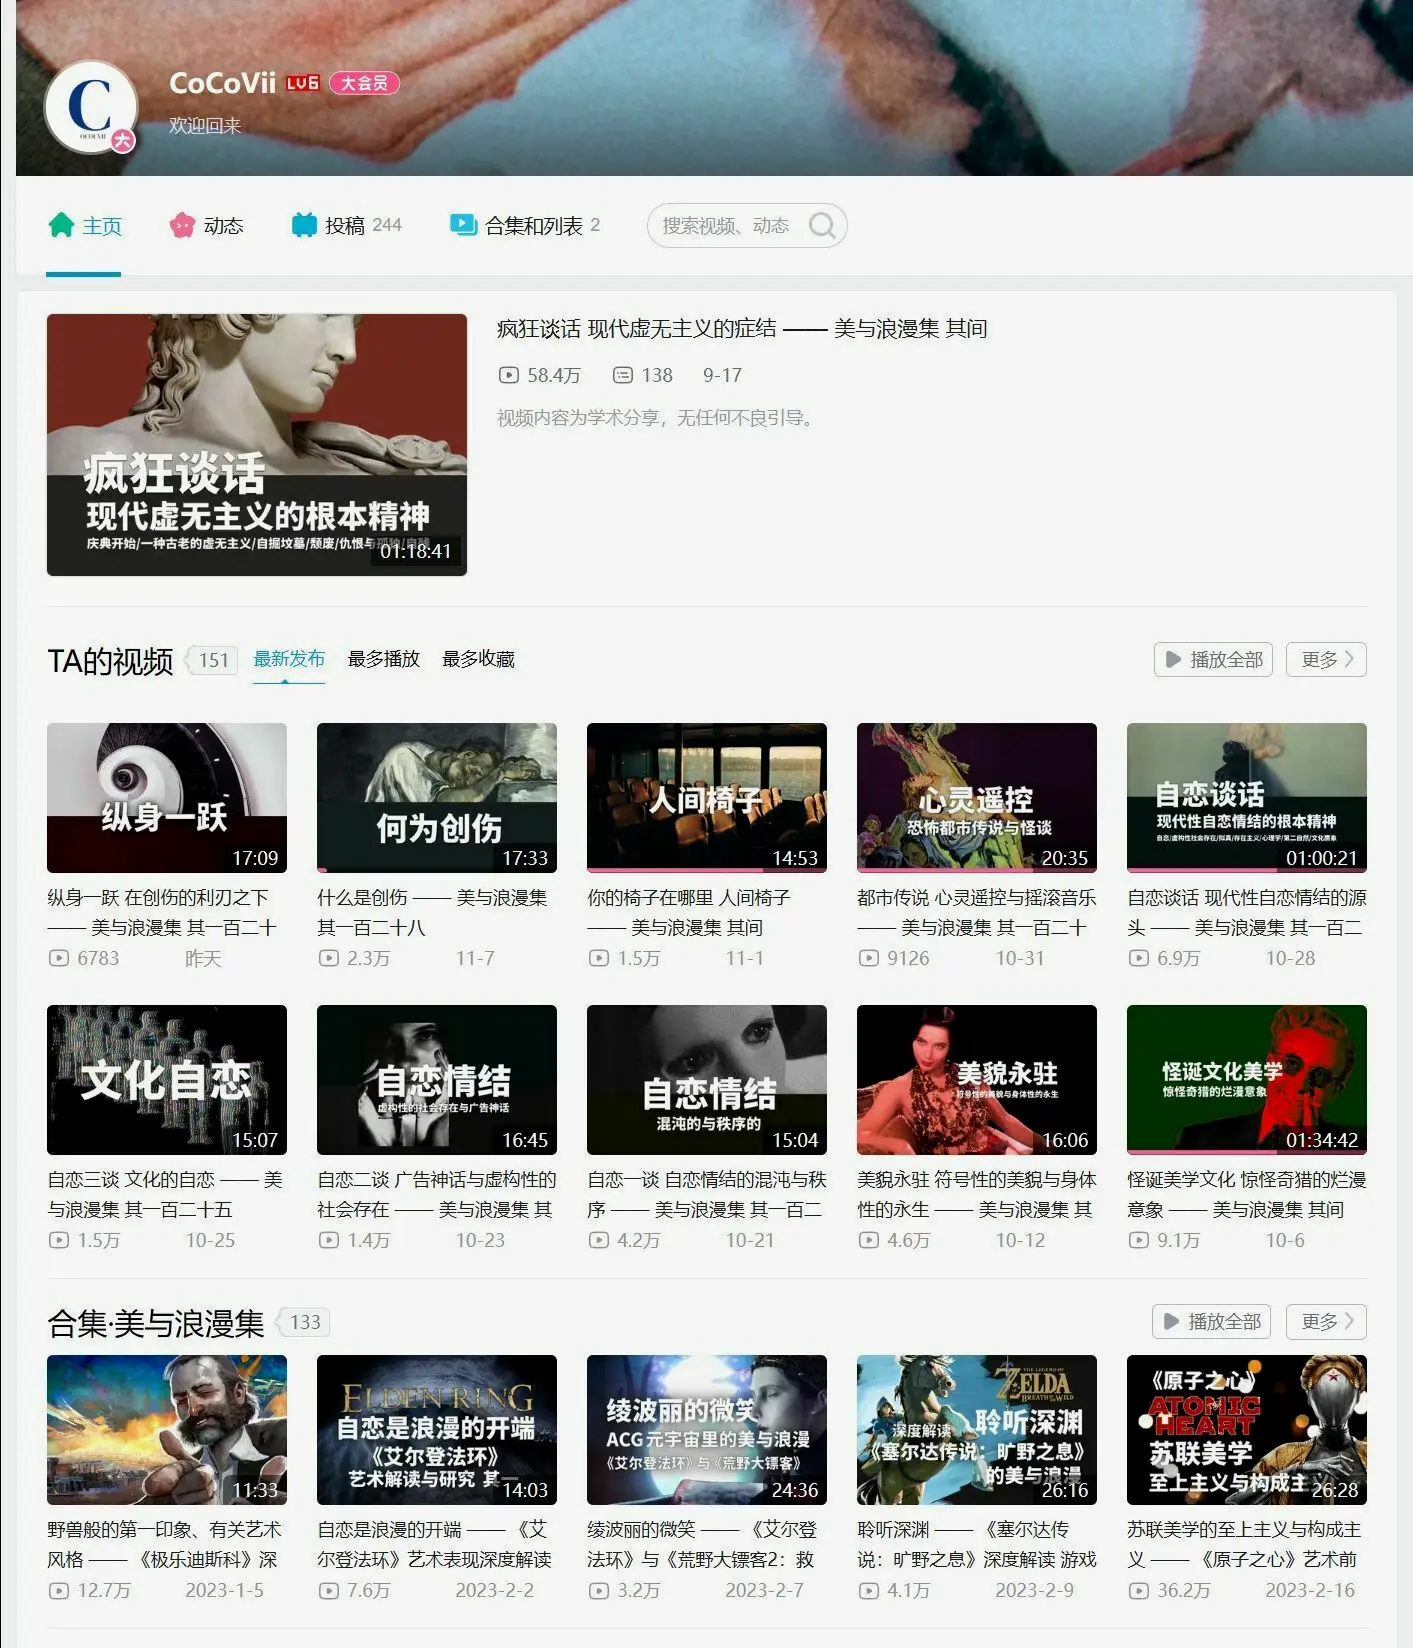Image resolution: width=1413 pixels, height=1648 pixels.
Task: Click the CoCoVii profile avatar
Action: (x=91, y=107)
